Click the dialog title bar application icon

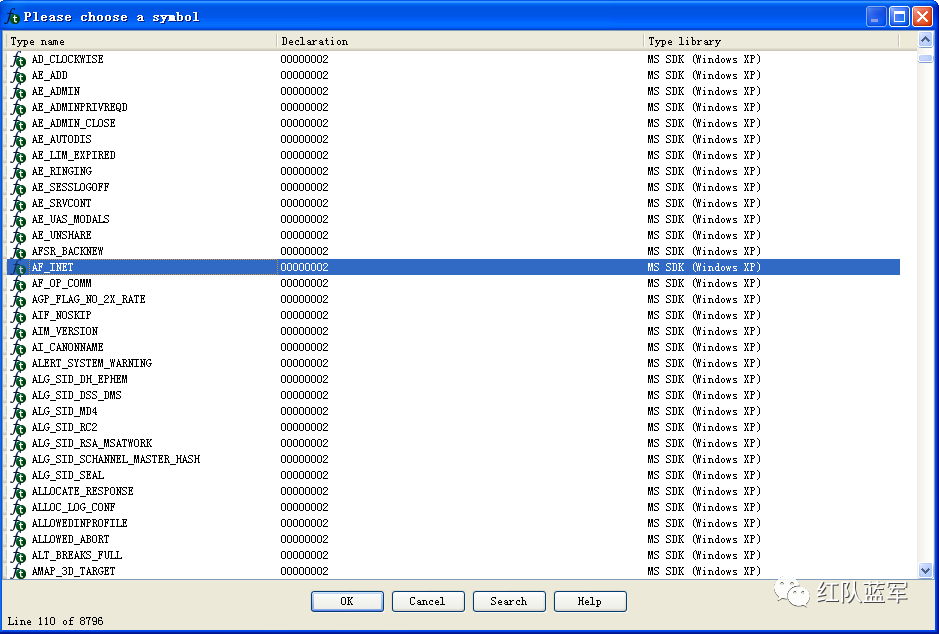(12, 17)
